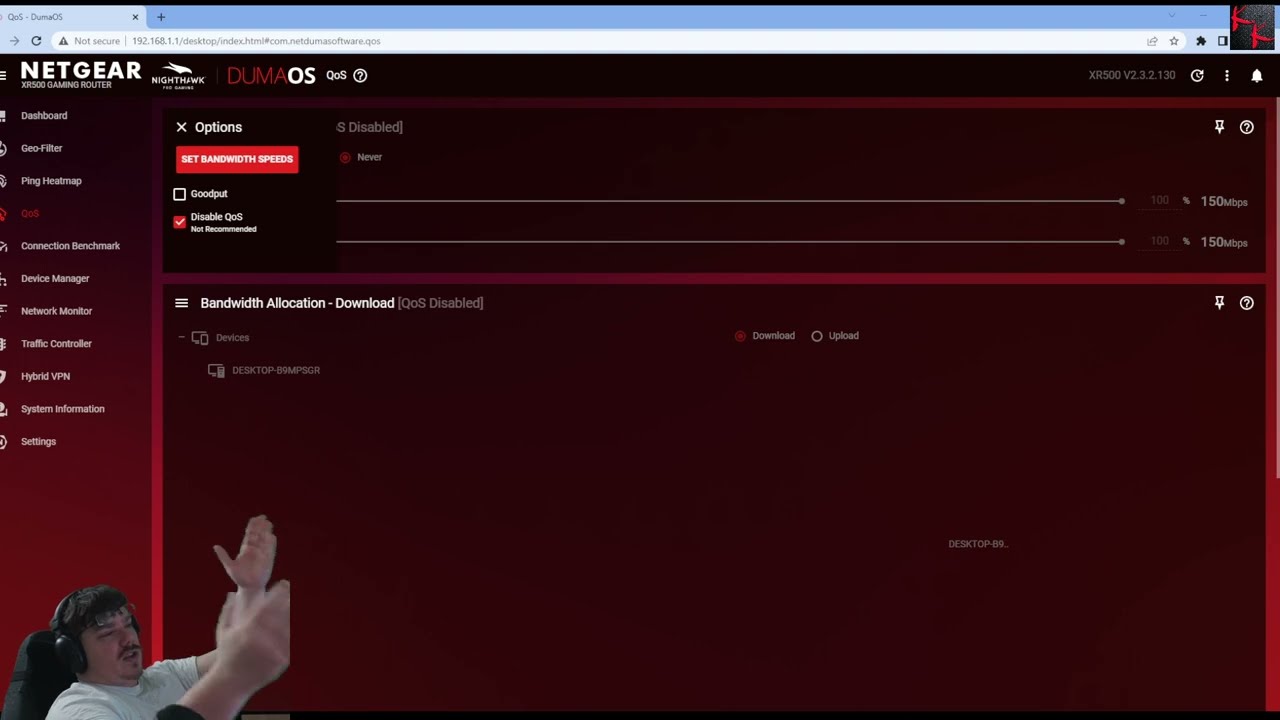The image size is (1280, 720).
Task: Open a new browser tab
Action: click(x=161, y=17)
